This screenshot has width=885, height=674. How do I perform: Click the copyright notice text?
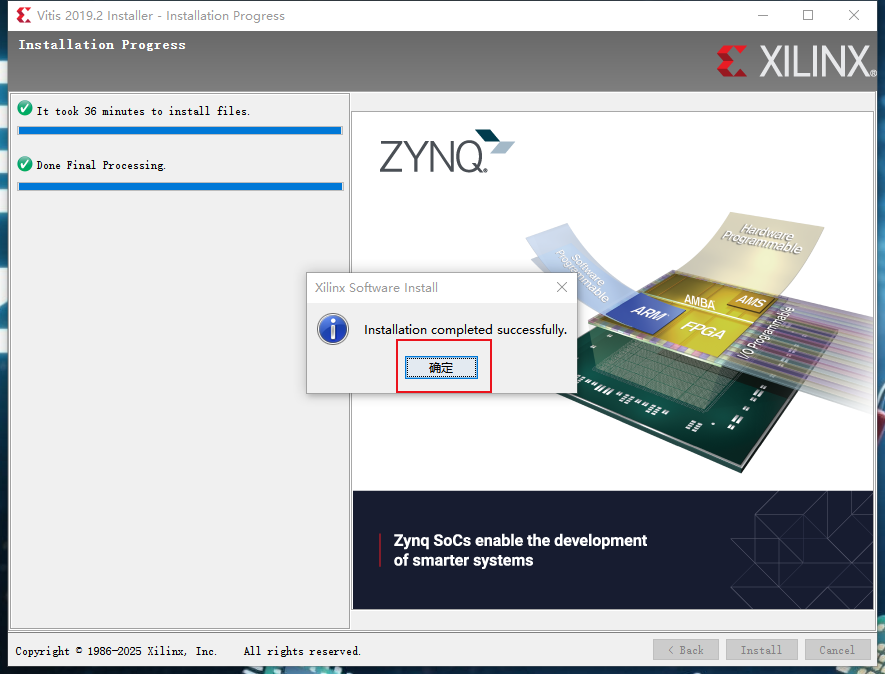[x=116, y=651]
